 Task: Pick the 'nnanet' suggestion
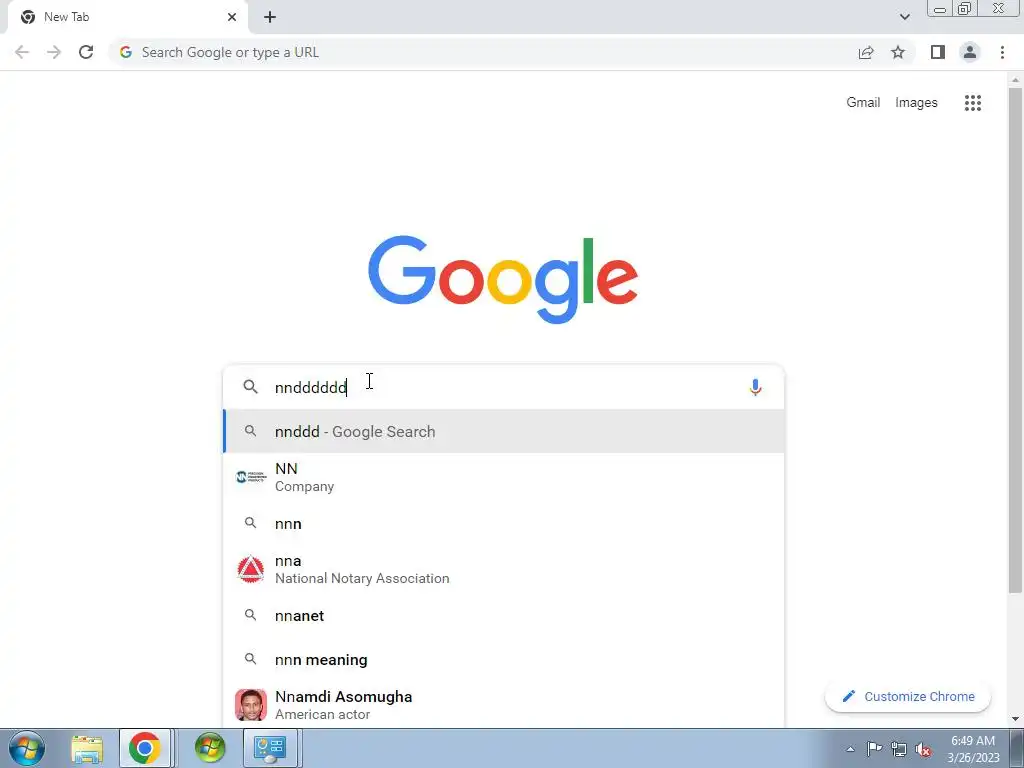tap(504, 616)
